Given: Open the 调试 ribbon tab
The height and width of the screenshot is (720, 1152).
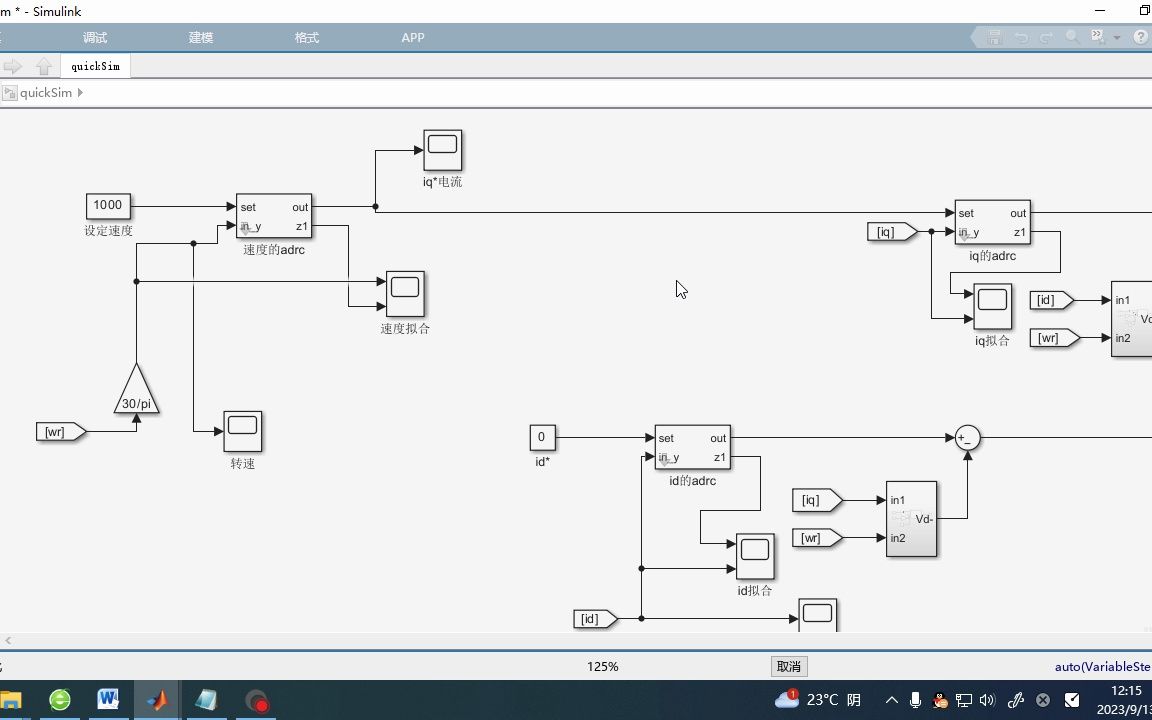Looking at the screenshot, I should [96, 37].
